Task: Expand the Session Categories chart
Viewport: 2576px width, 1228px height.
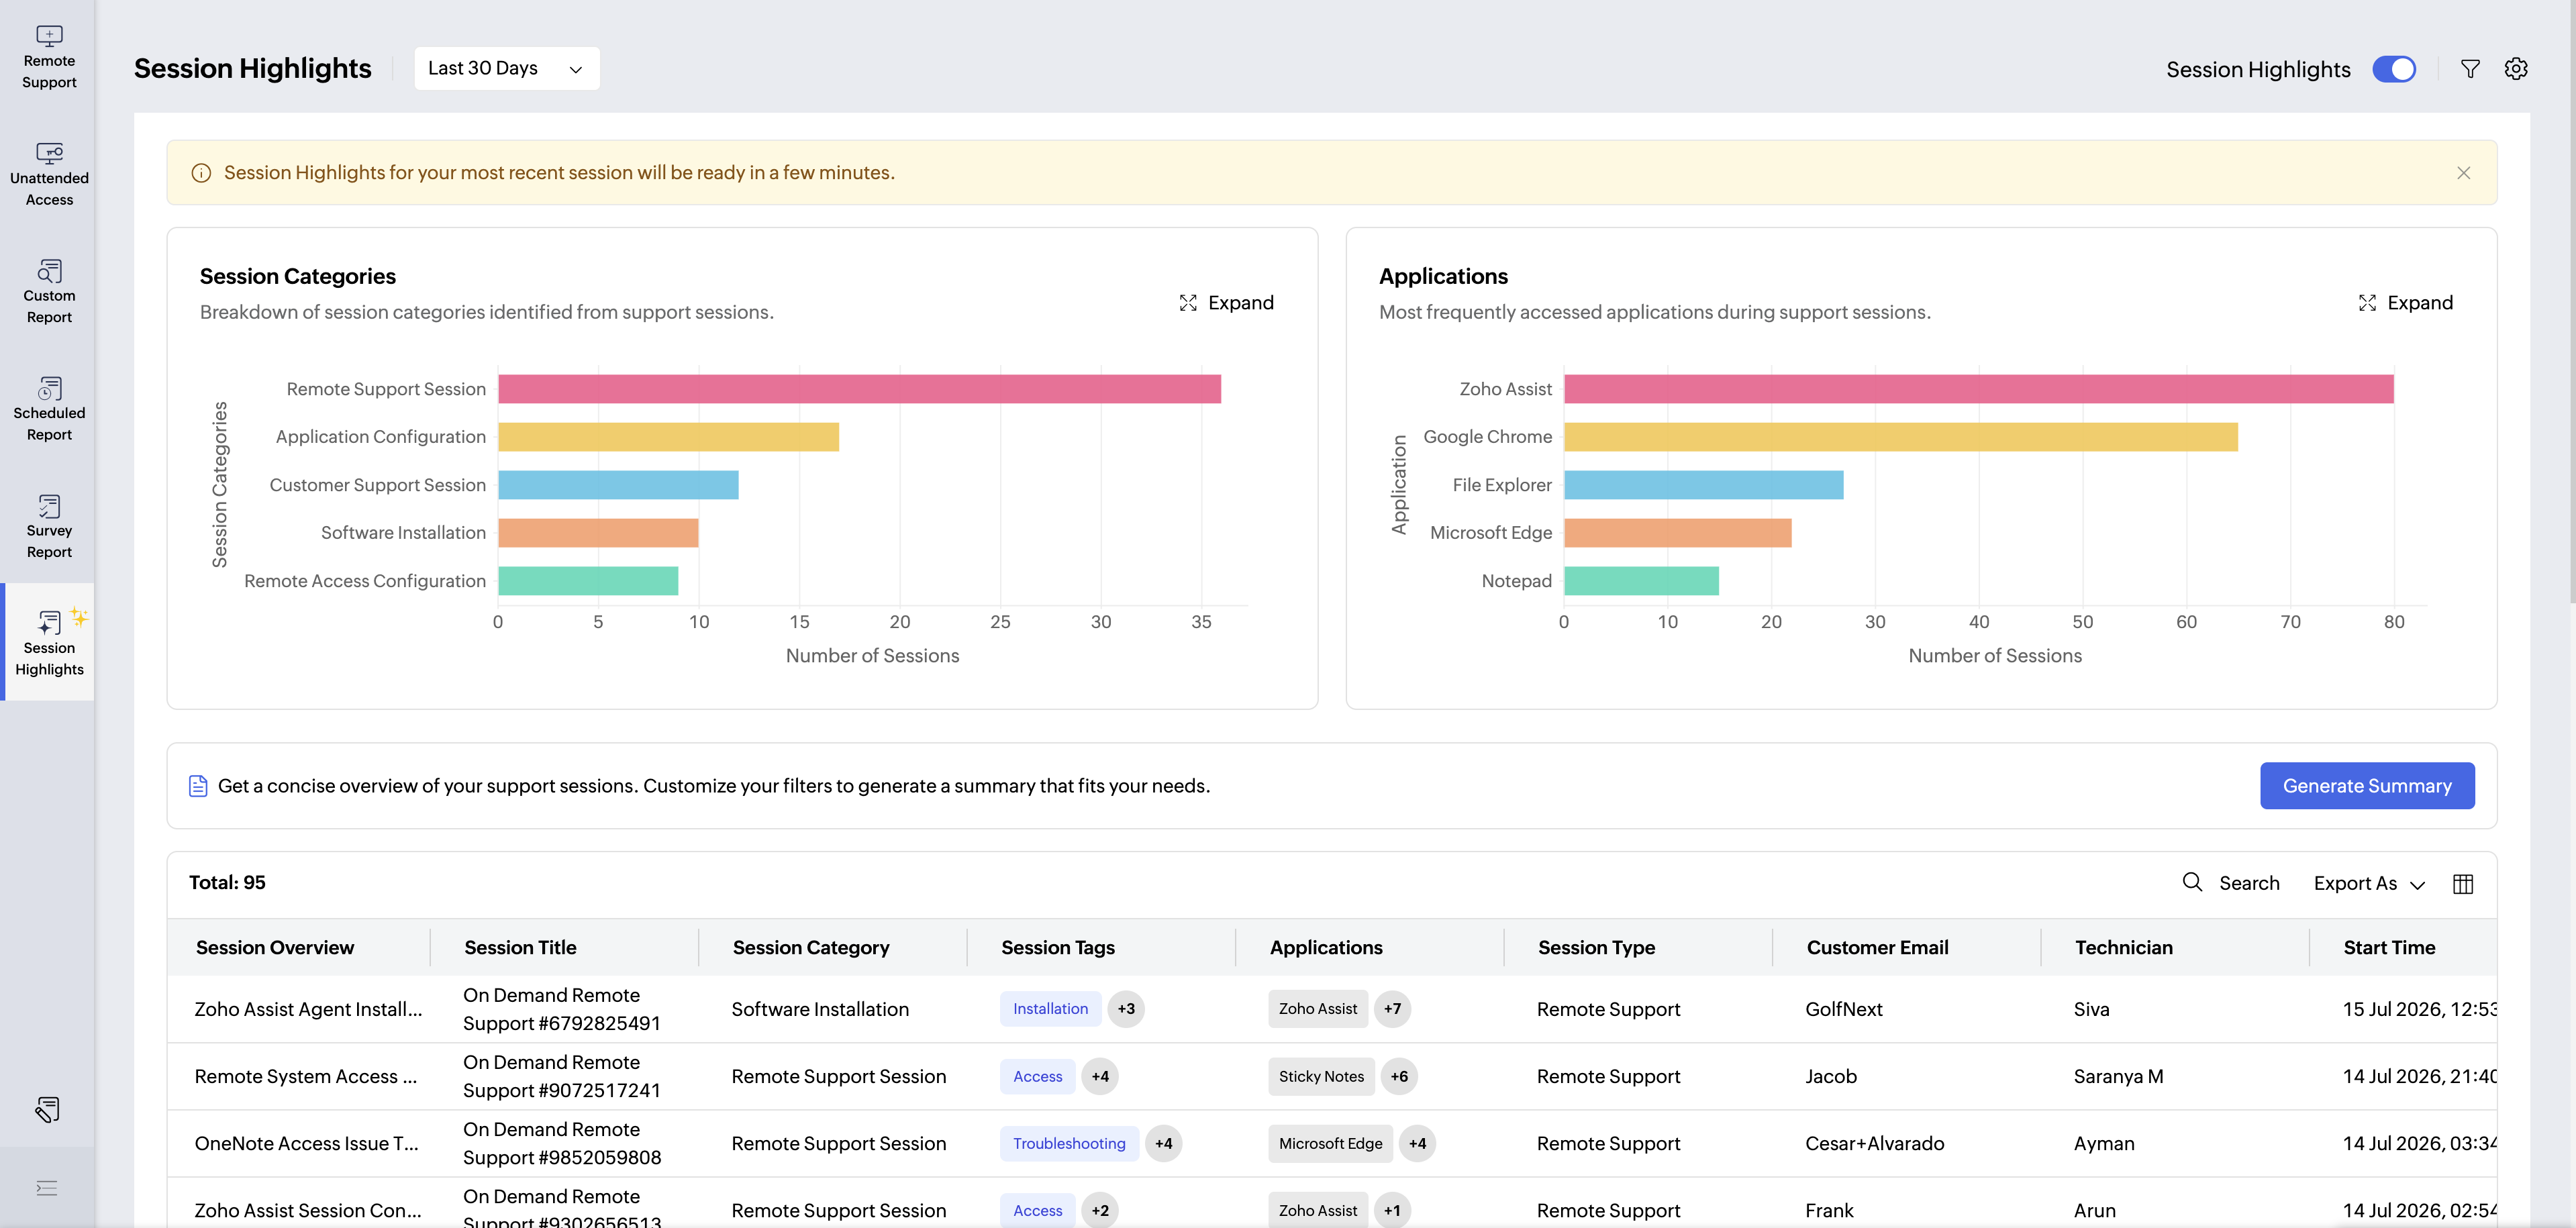Action: (x=1226, y=303)
